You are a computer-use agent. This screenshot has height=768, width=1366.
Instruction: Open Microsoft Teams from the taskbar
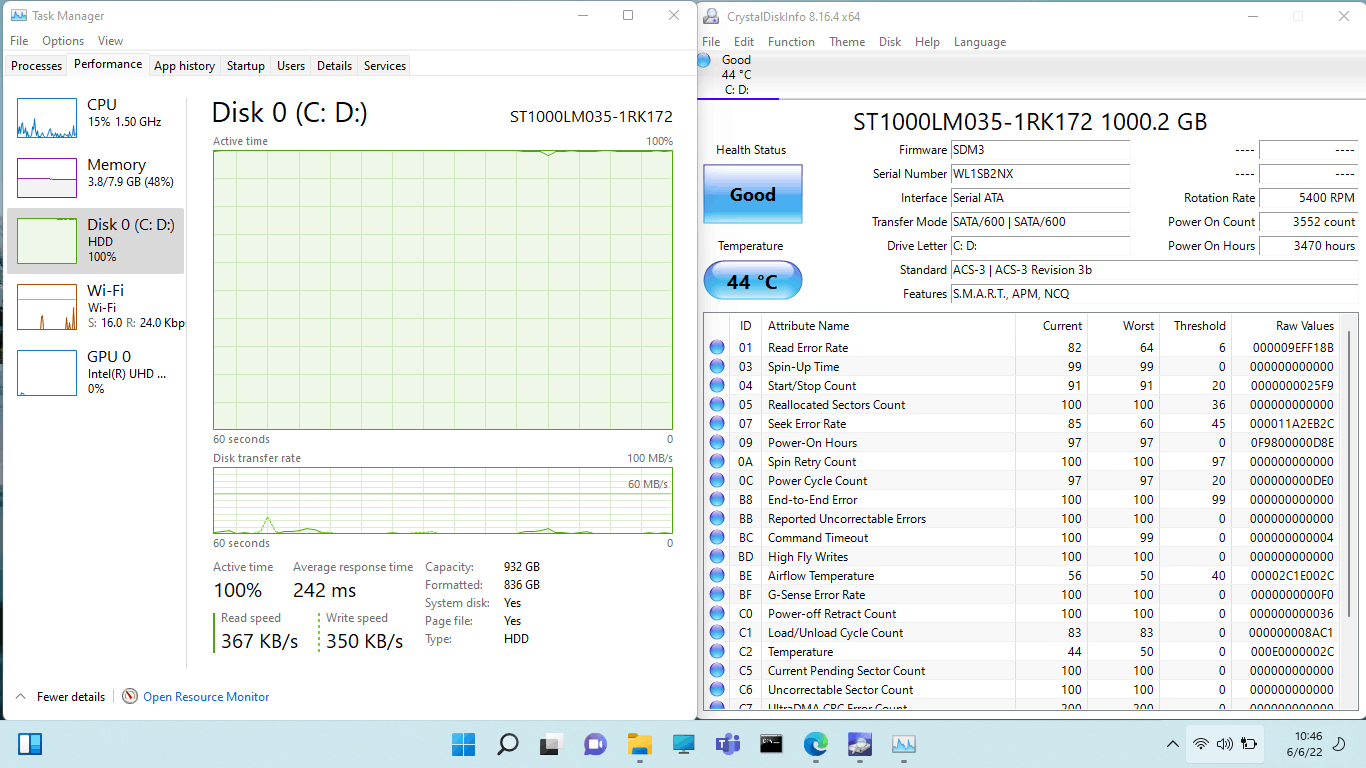point(727,744)
